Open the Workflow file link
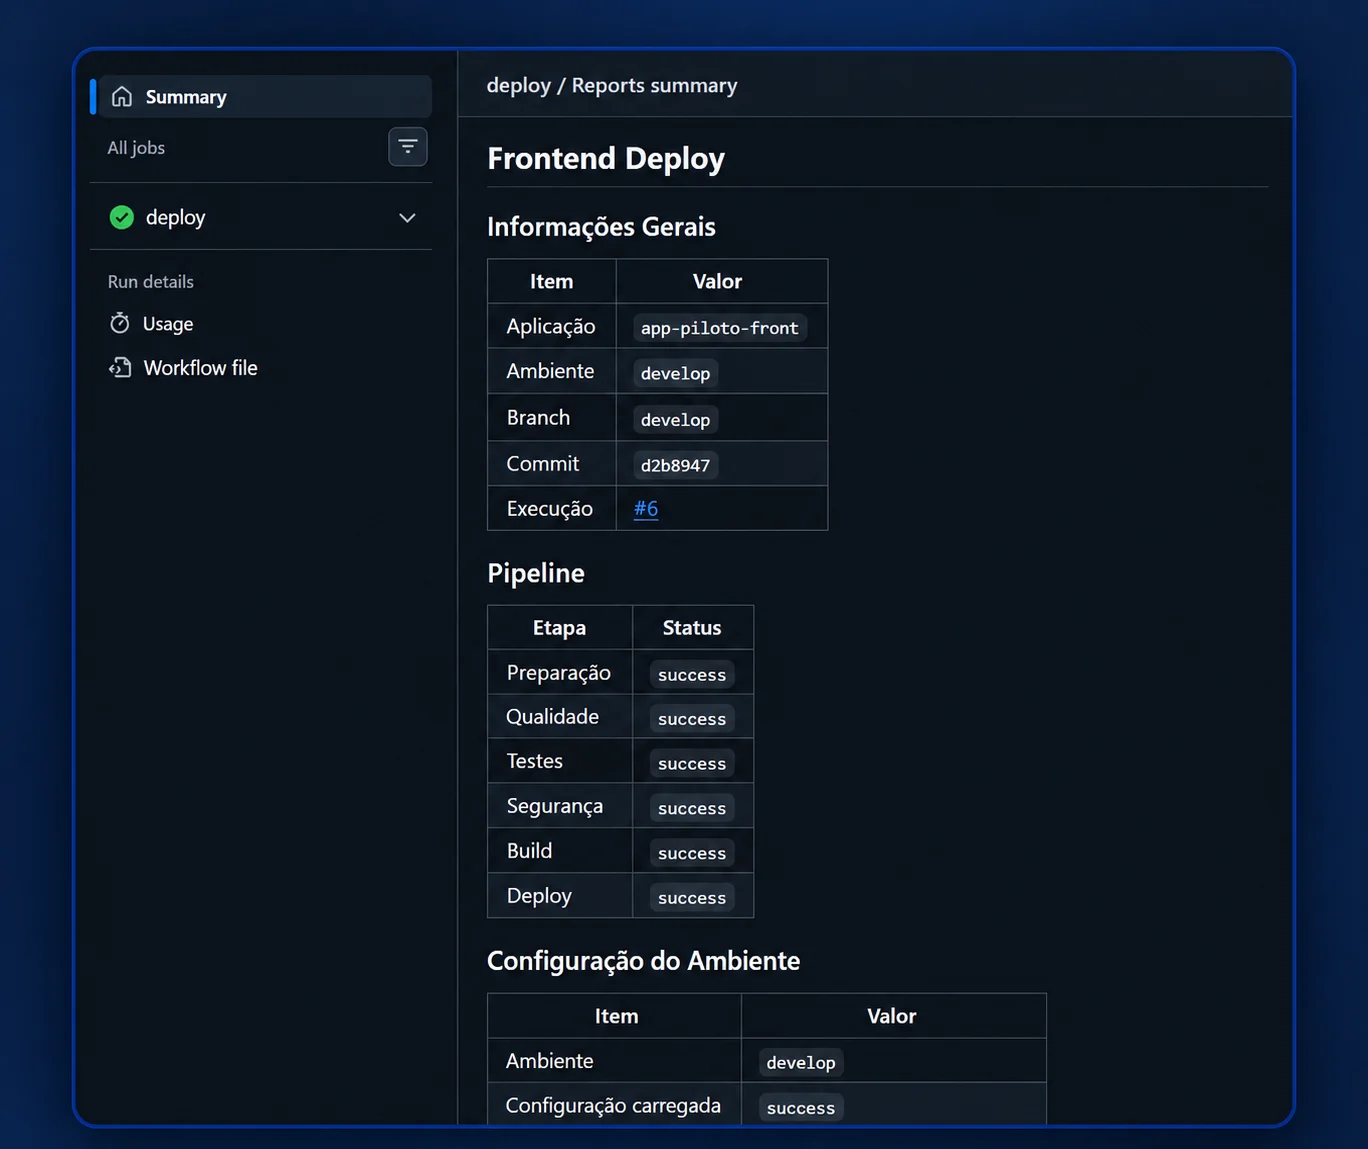The height and width of the screenshot is (1149, 1368). point(200,368)
